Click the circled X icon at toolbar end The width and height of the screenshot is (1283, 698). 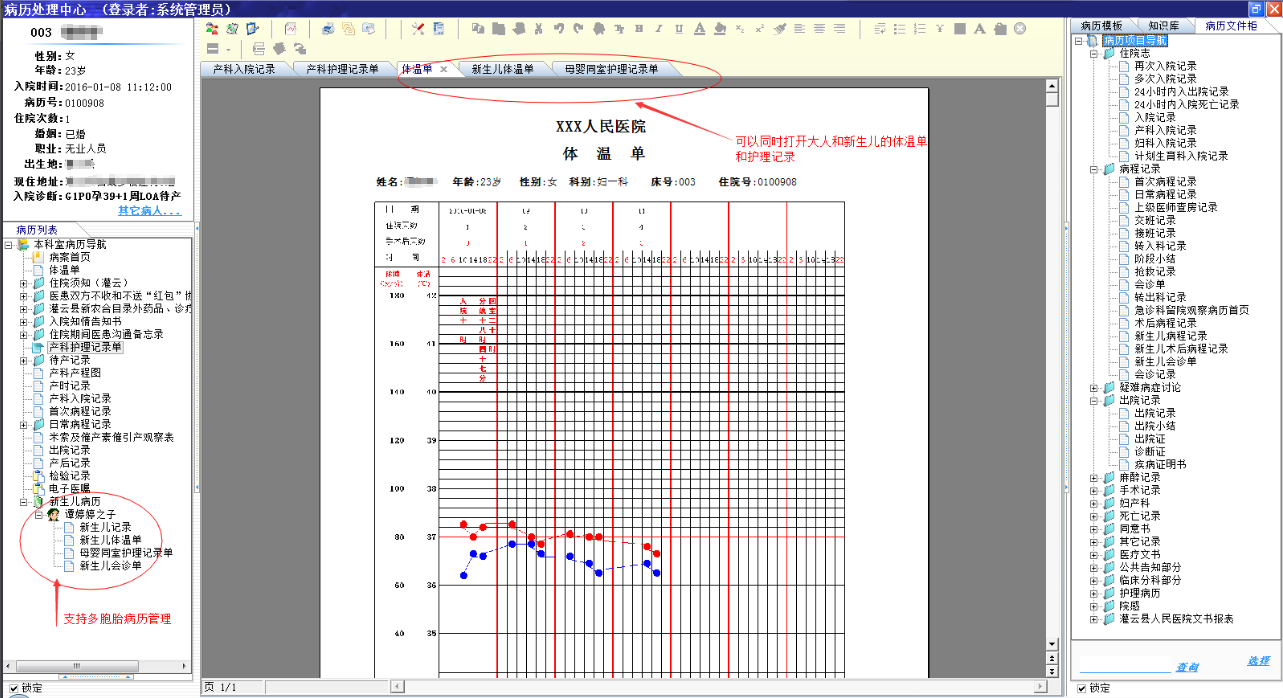[1019, 28]
